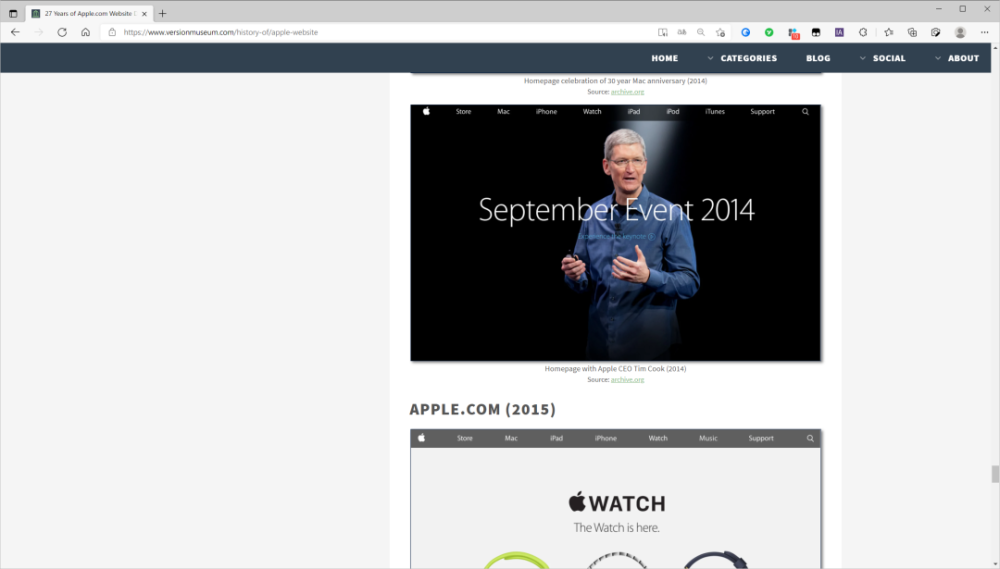Screen dimensions: 1000x569
Task: View site security lock information
Action: click(x=112, y=32)
